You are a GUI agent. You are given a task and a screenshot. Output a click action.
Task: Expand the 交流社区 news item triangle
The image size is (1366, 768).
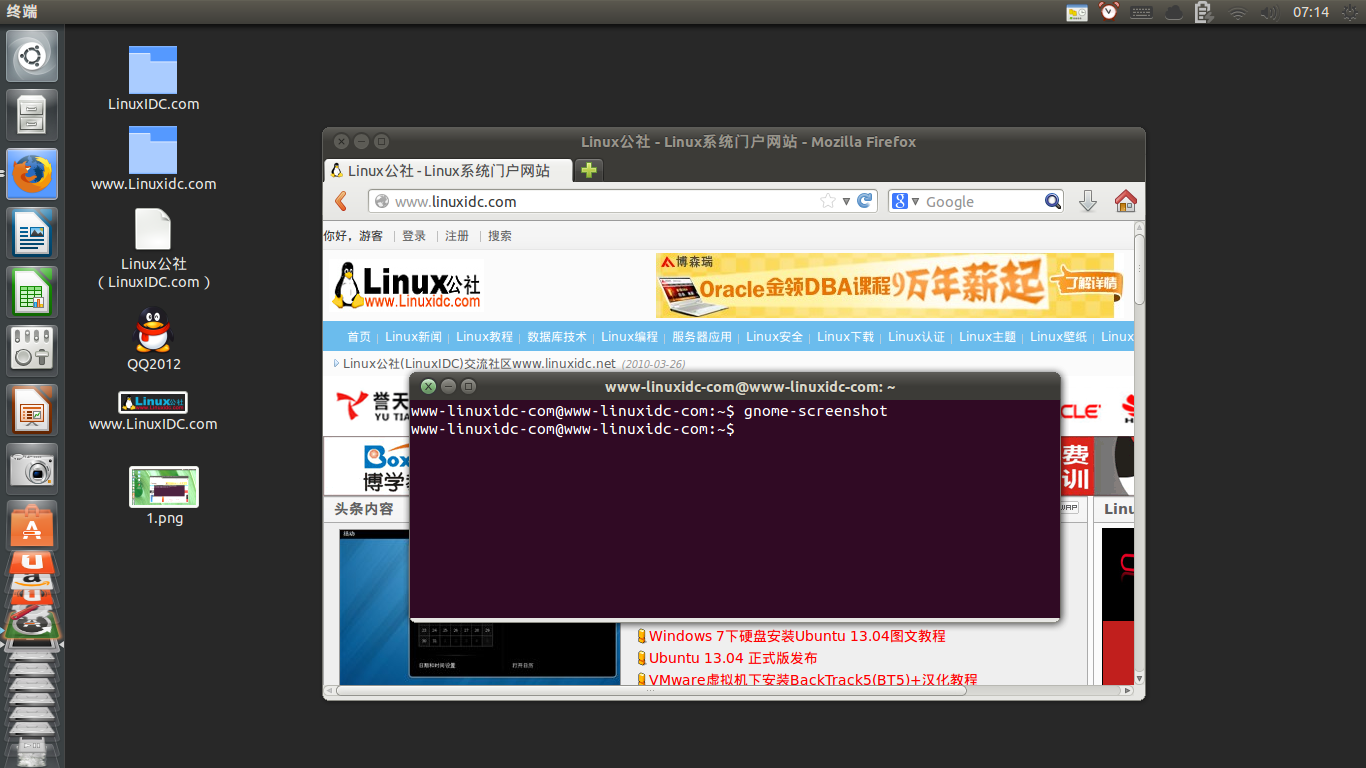(x=335, y=364)
